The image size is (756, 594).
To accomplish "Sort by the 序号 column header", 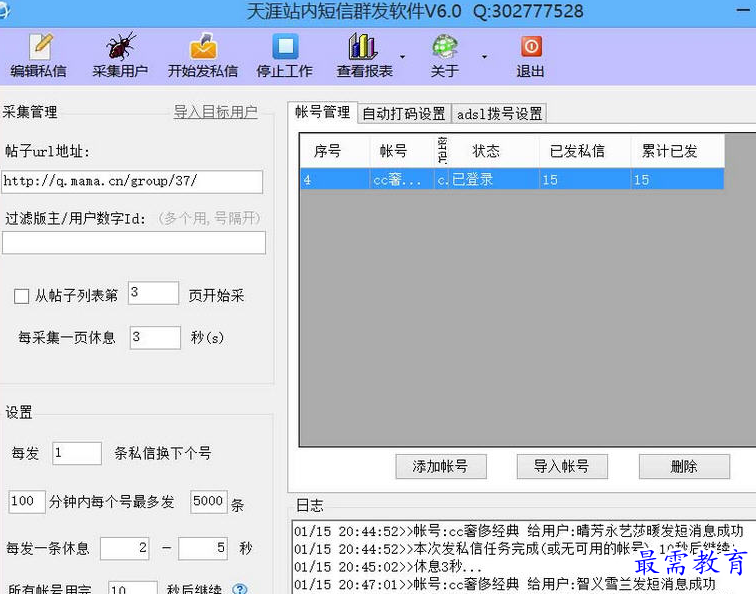I will (335, 151).
